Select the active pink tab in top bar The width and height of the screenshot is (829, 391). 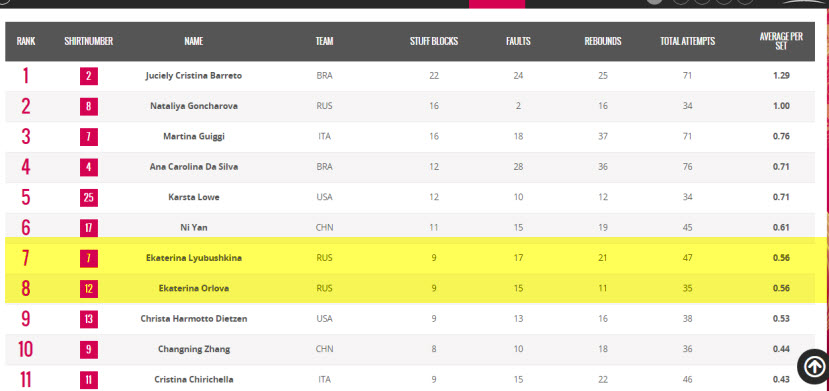[497, 4]
